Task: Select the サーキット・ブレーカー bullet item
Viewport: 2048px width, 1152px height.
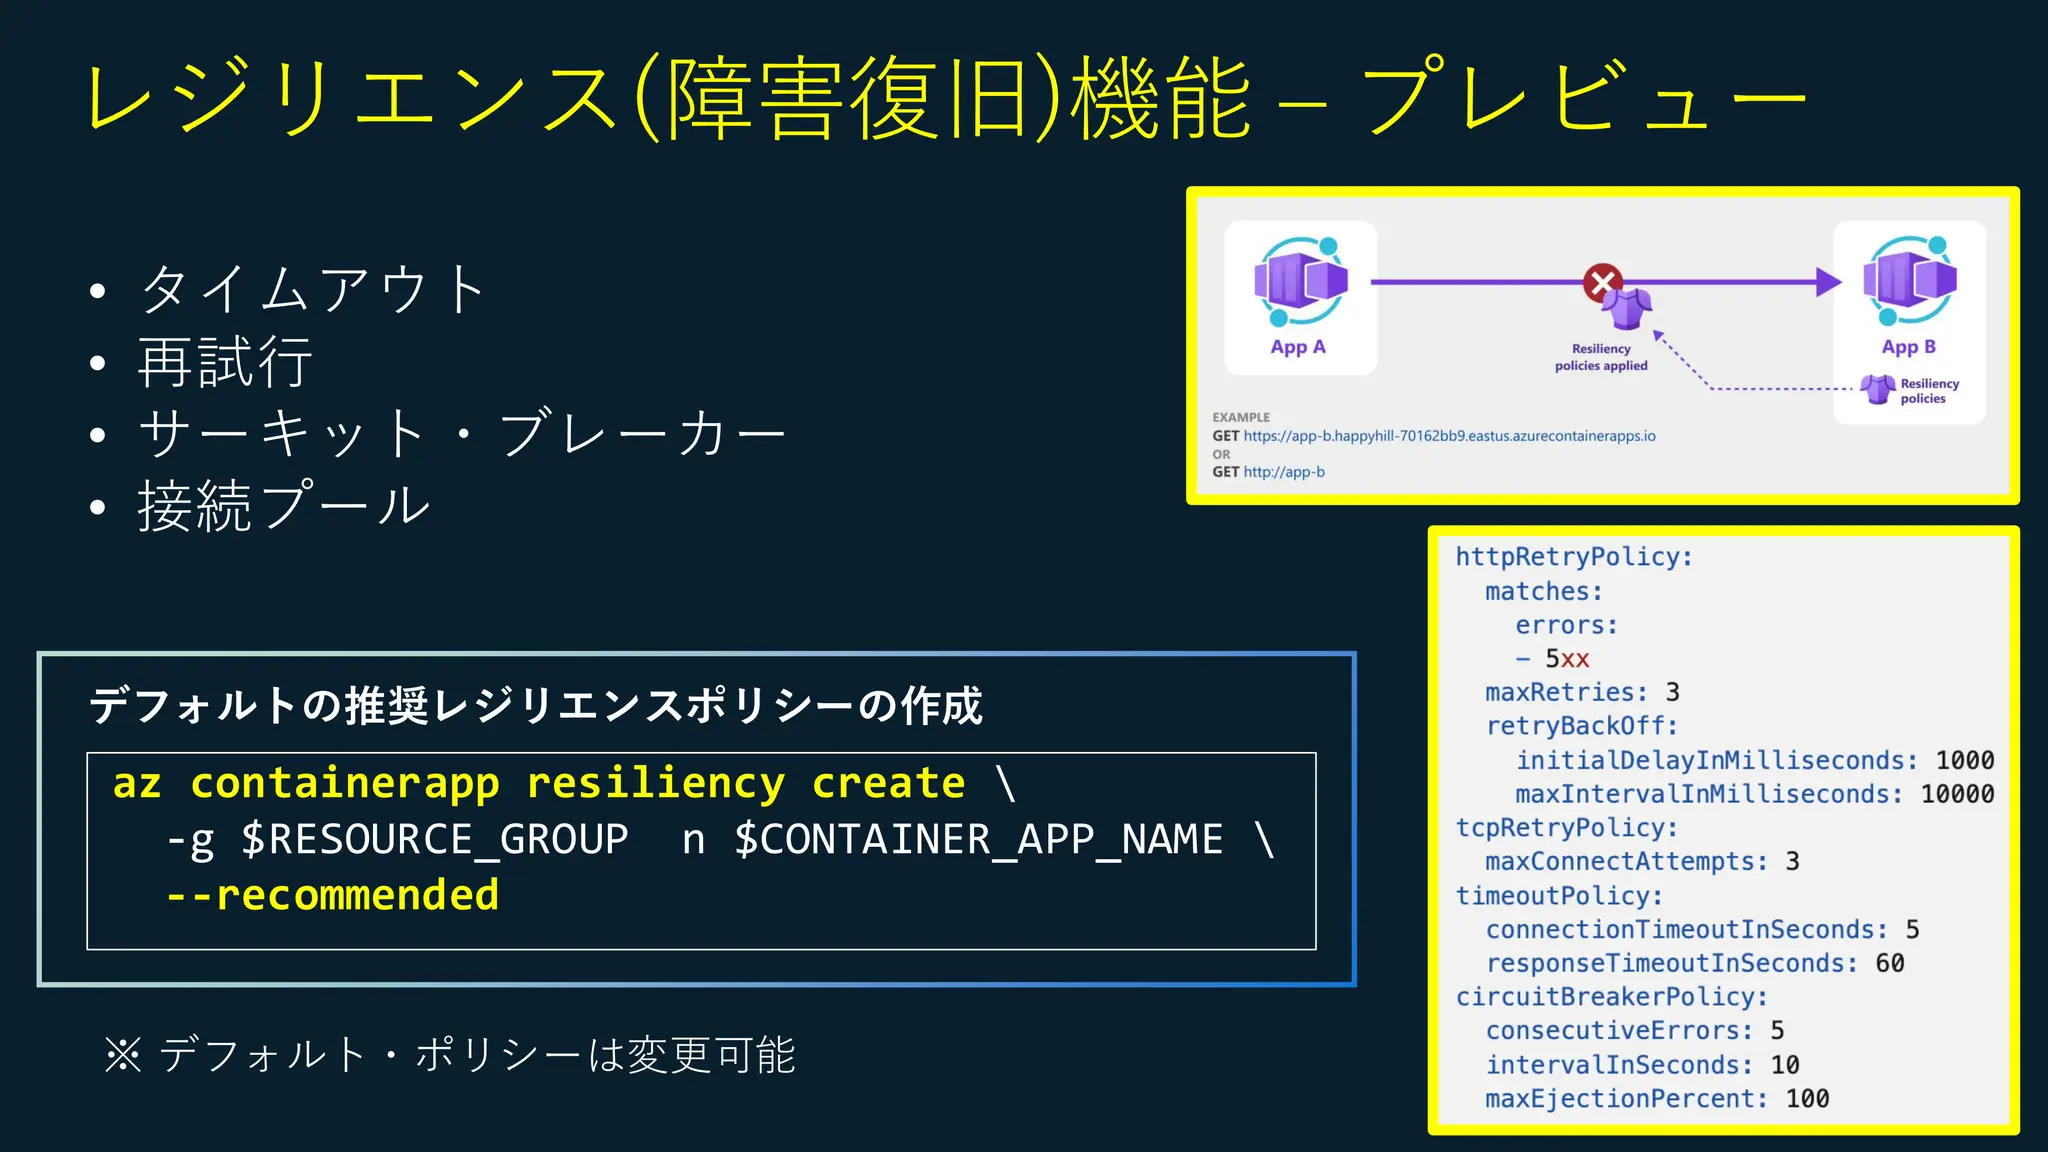Action: [461, 433]
